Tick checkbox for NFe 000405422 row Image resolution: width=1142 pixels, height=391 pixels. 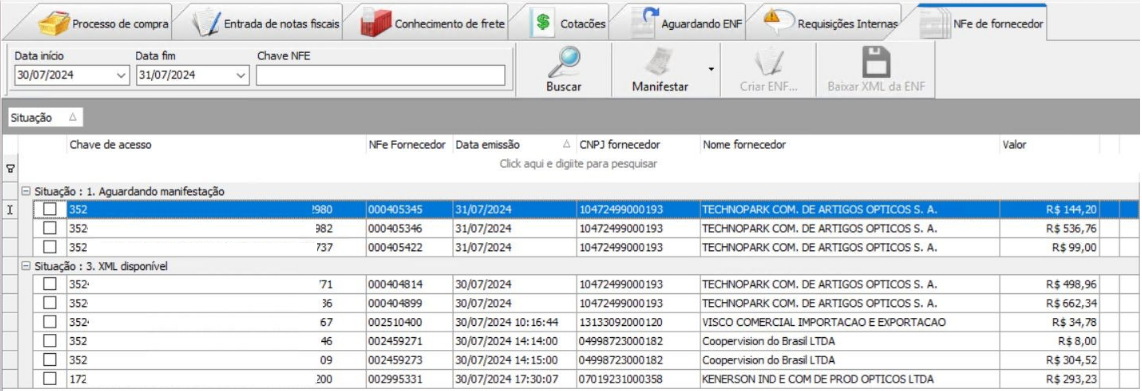[x=50, y=247]
